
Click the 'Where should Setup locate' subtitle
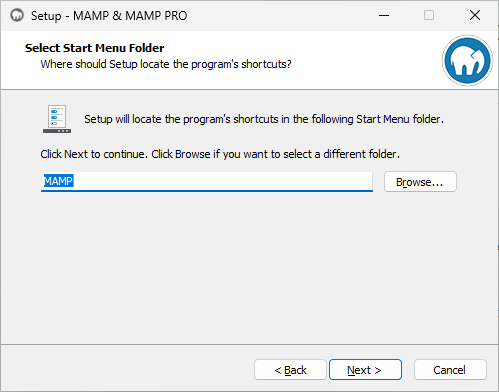pyautogui.click(x=166, y=64)
